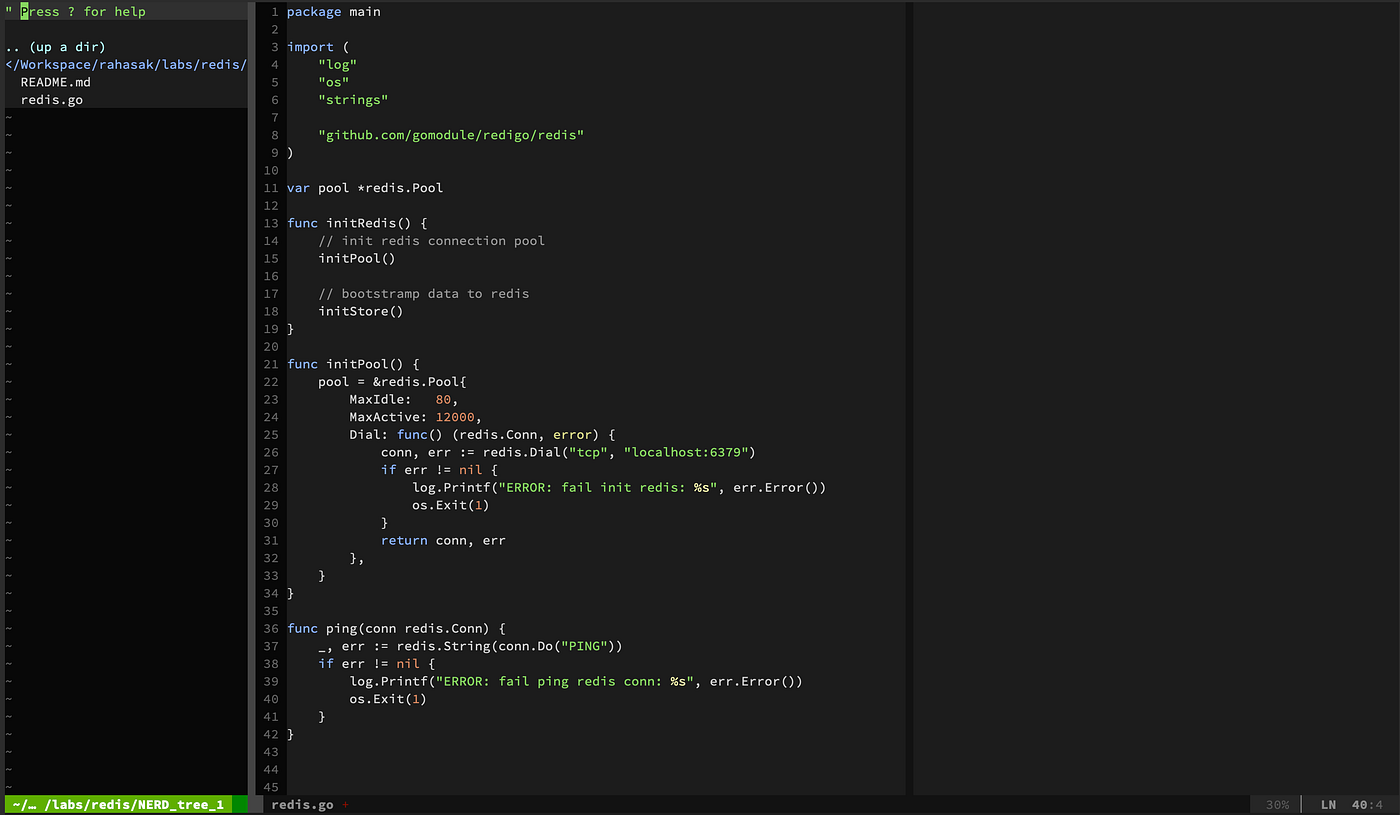
Task: Open README.md from the NERDTree sidebar
Action: [x=55, y=81]
